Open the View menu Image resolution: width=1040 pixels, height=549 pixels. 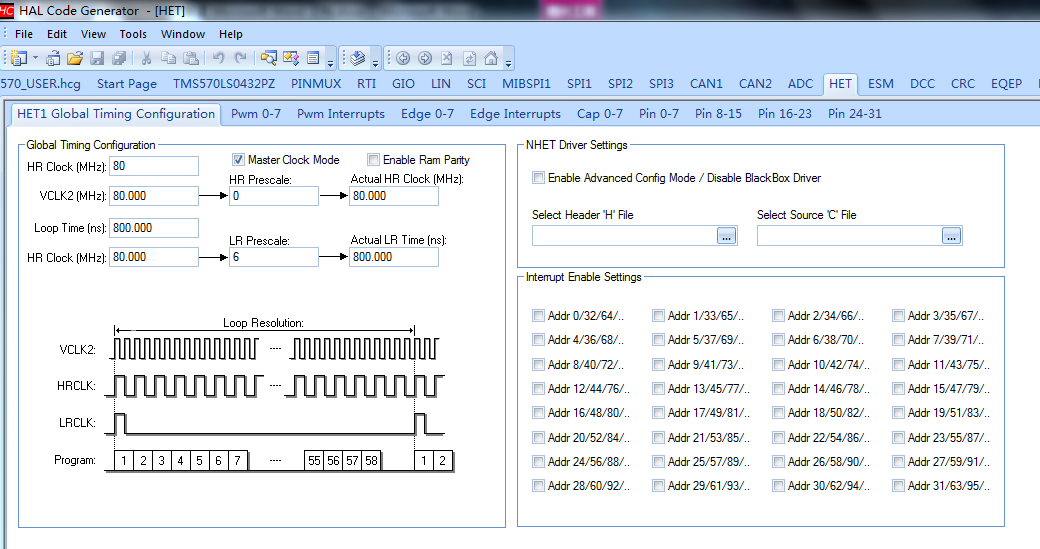click(93, 34)
